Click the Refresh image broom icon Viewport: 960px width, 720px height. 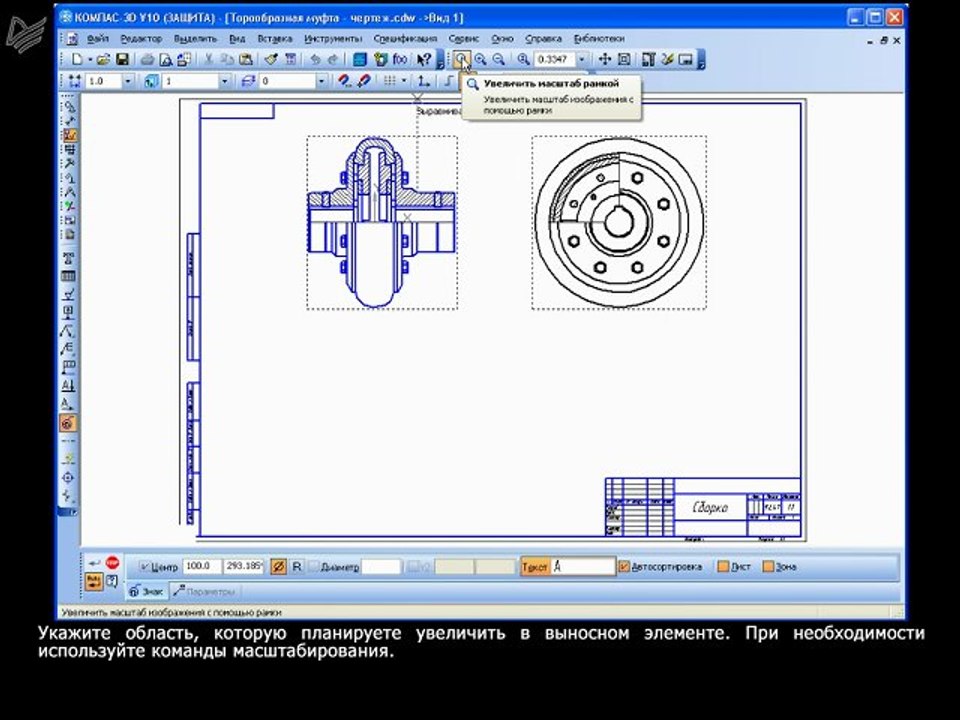(x=667, y=59)
